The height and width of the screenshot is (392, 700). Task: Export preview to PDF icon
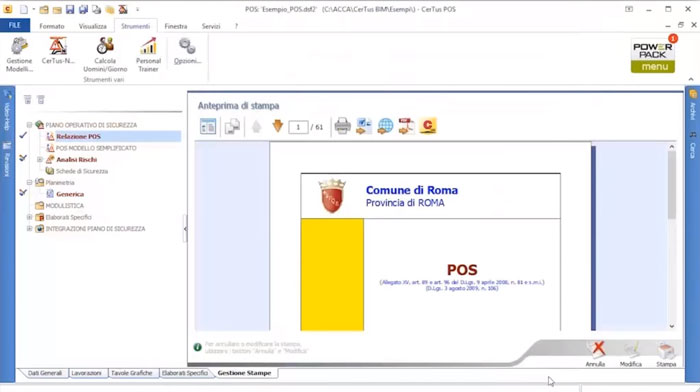click(x=407, y=126)
